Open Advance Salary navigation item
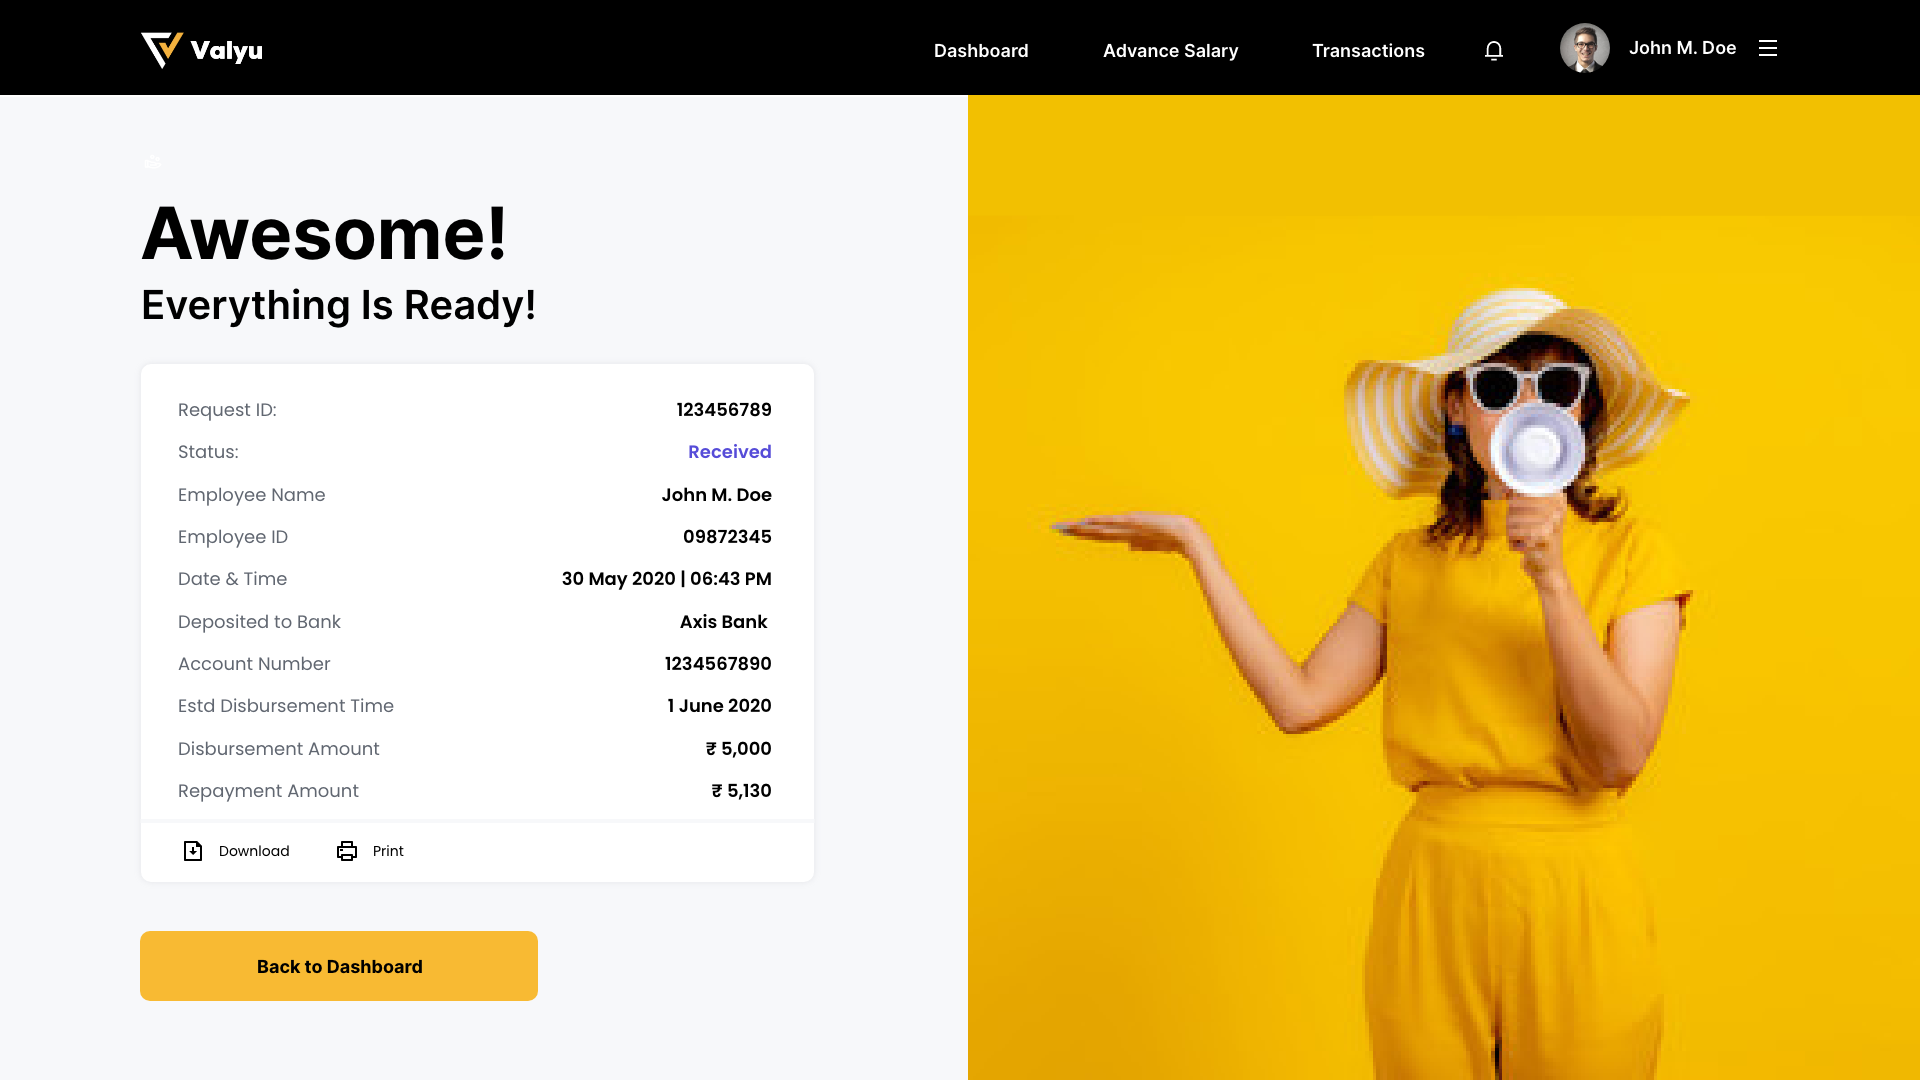This screenshot has width=1920, height=1080. point(1170,50)
